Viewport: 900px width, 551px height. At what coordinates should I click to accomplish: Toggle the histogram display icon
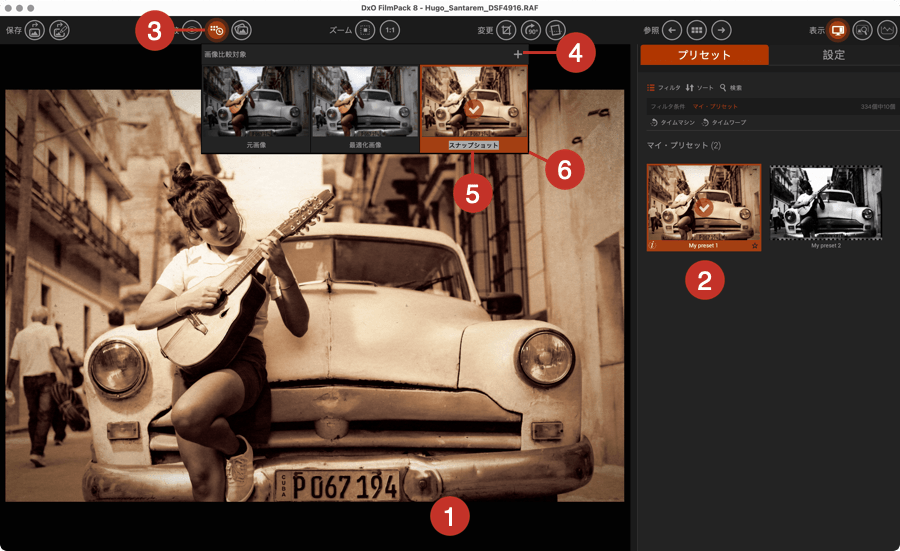pos(887,31)
